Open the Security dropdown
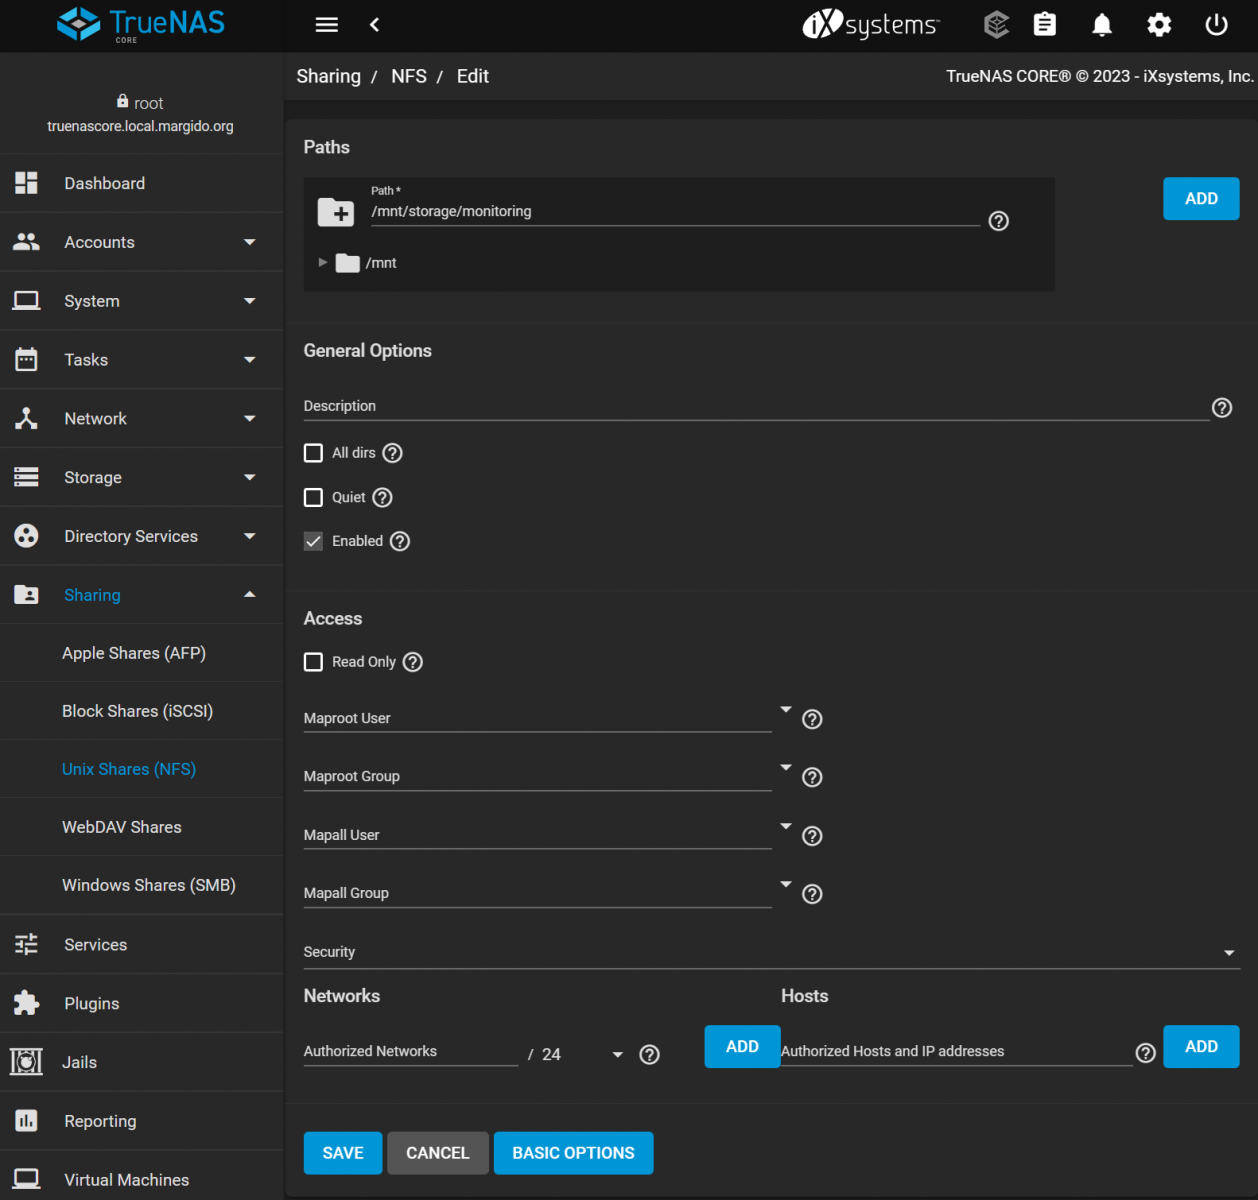The height and width of the screenshot is (1200, 1258). pyautogui.click(x=772, y=952)
